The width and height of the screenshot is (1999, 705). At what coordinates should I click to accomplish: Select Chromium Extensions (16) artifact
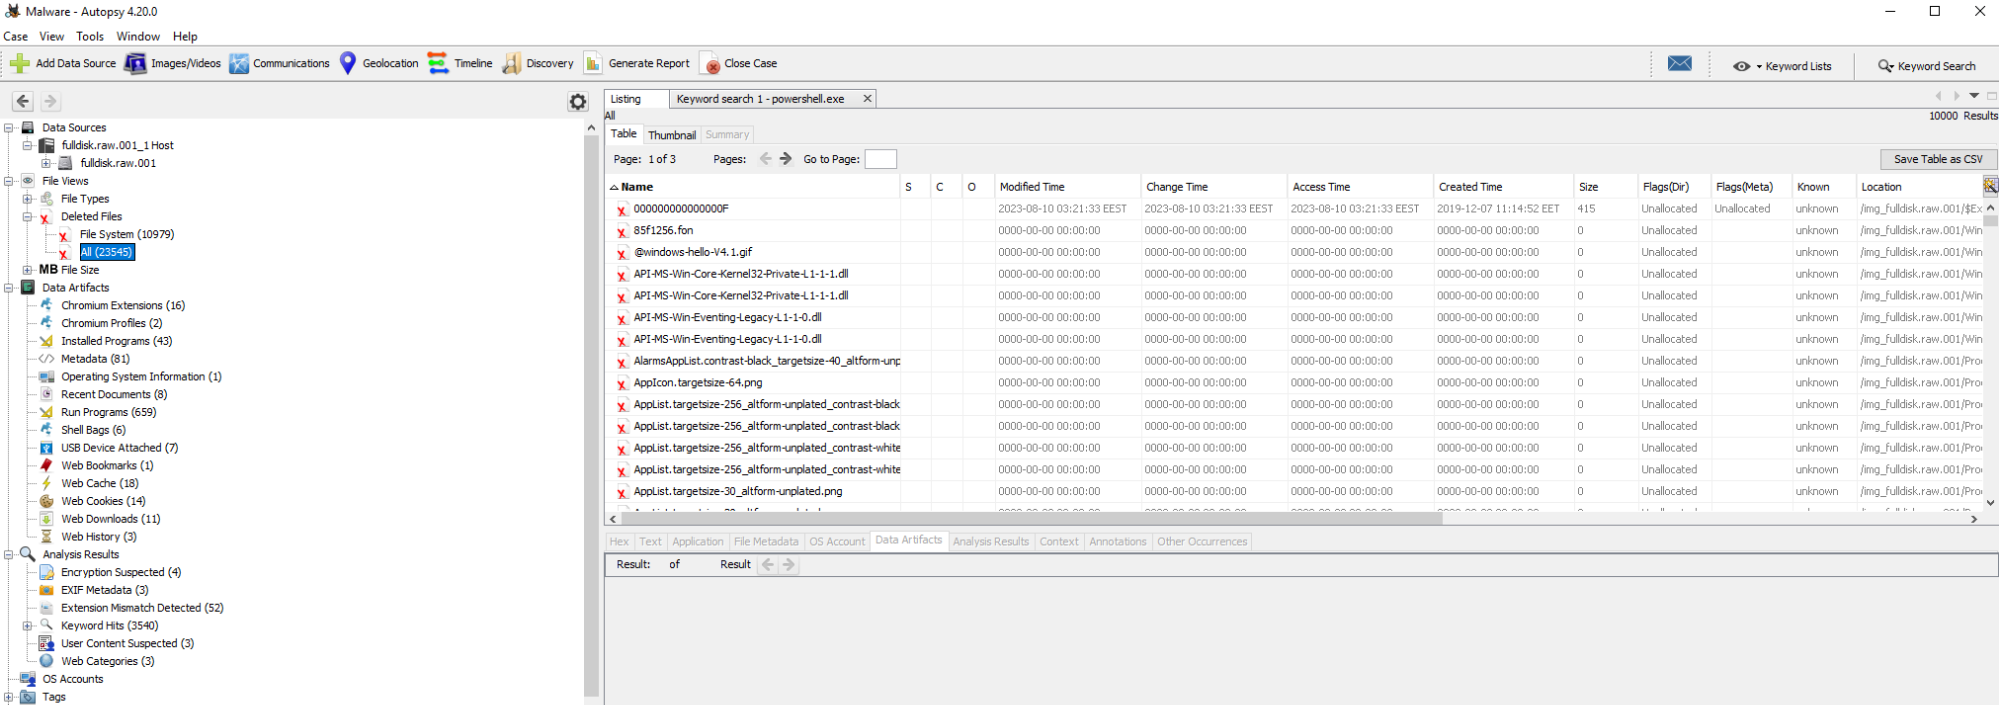tap(122, 305)
